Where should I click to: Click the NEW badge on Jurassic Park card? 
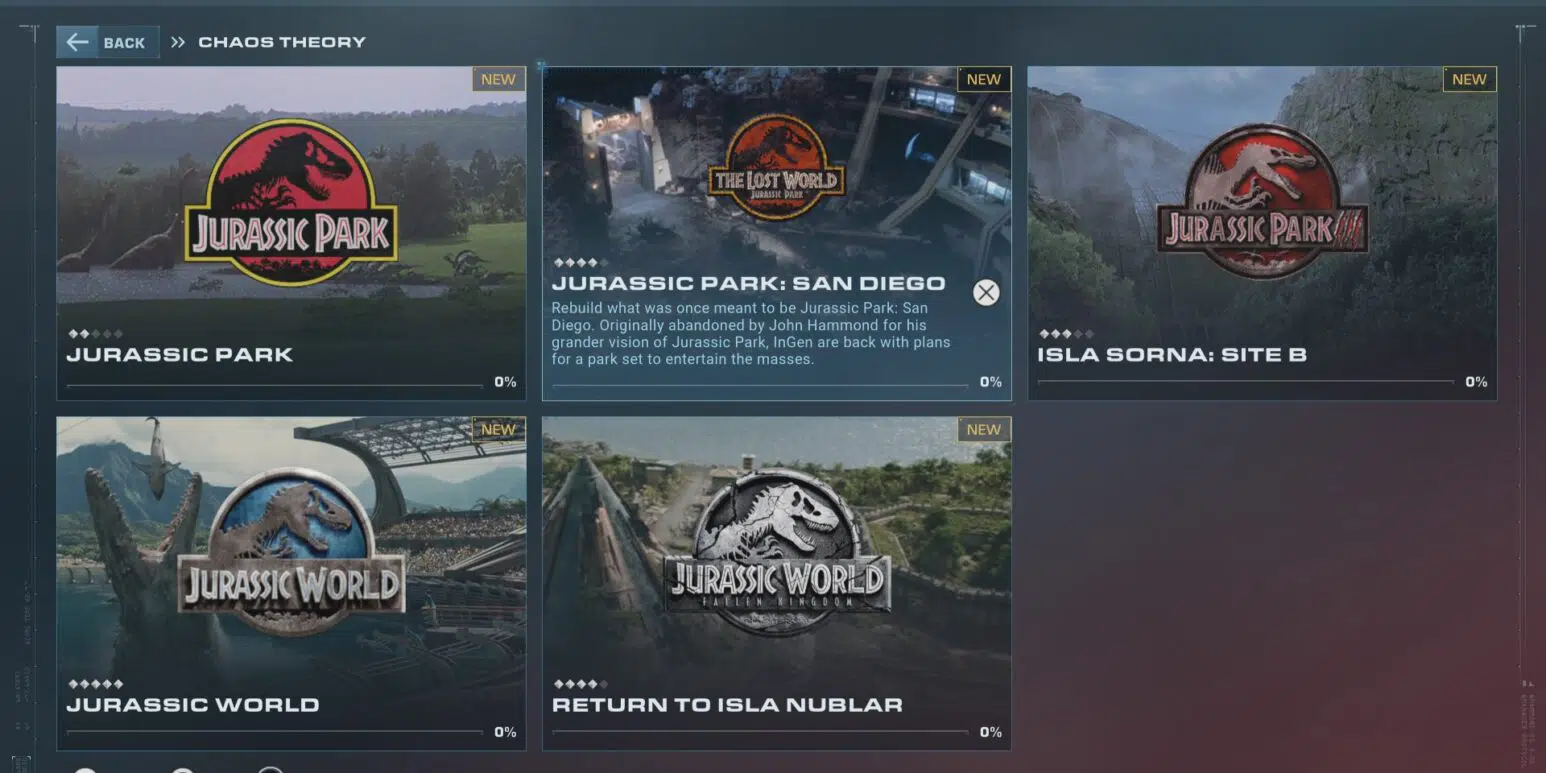click(498, 79)
